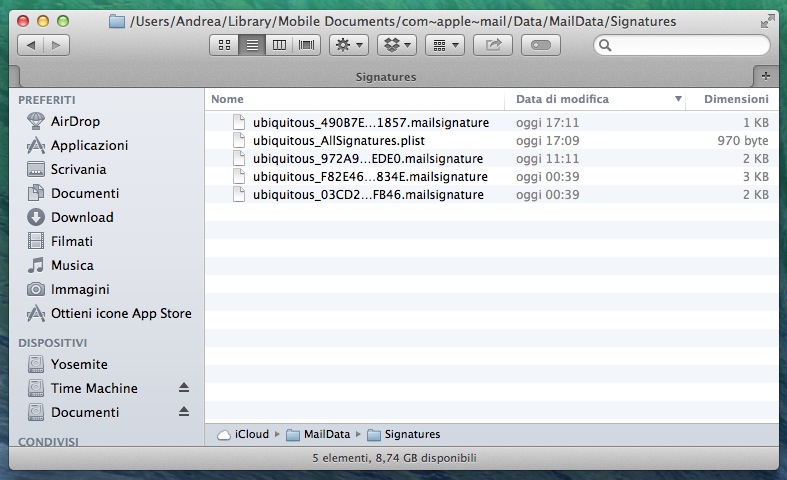This screenshot has height=480, width=787.
Task: Click the file icon of 490B7E mailsignature
Action: (239, 123)
